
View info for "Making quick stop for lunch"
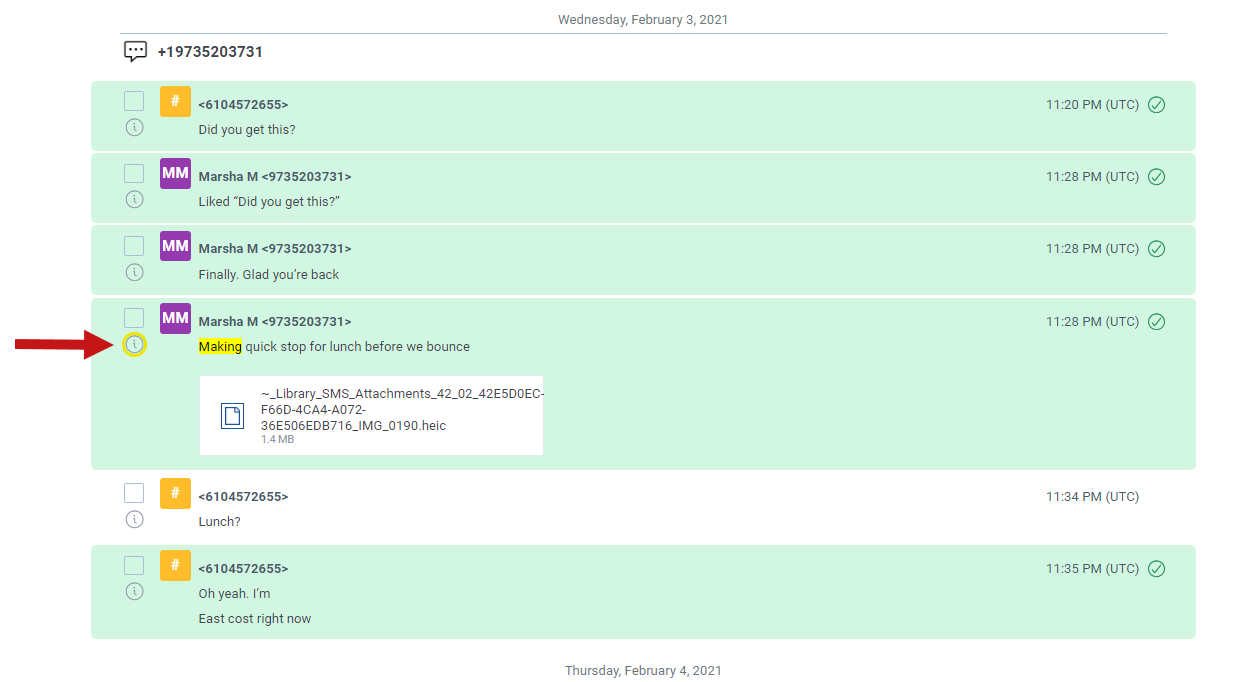(134, 345)
